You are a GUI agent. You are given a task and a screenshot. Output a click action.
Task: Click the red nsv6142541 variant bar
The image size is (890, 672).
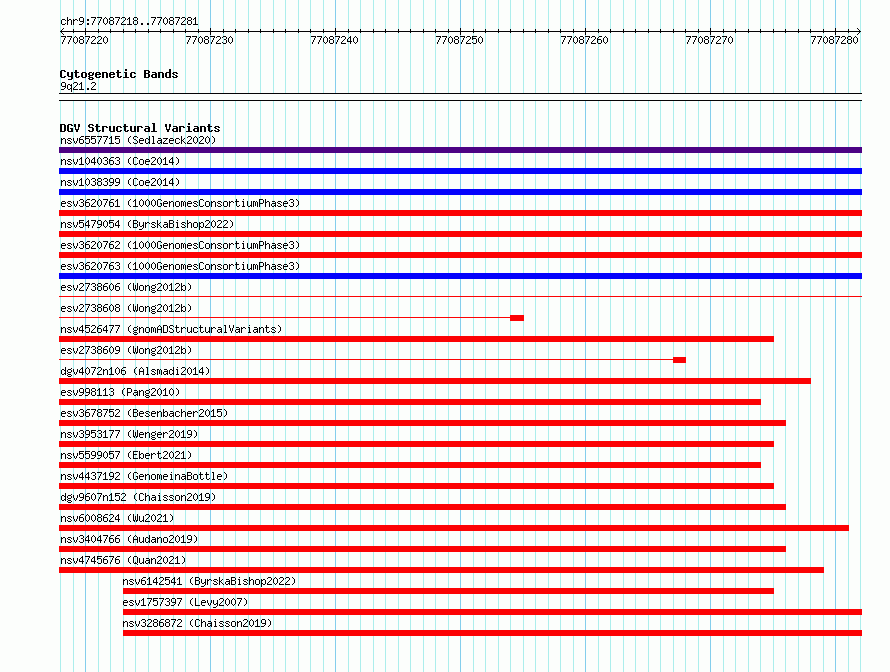click(x=448, y=591)
